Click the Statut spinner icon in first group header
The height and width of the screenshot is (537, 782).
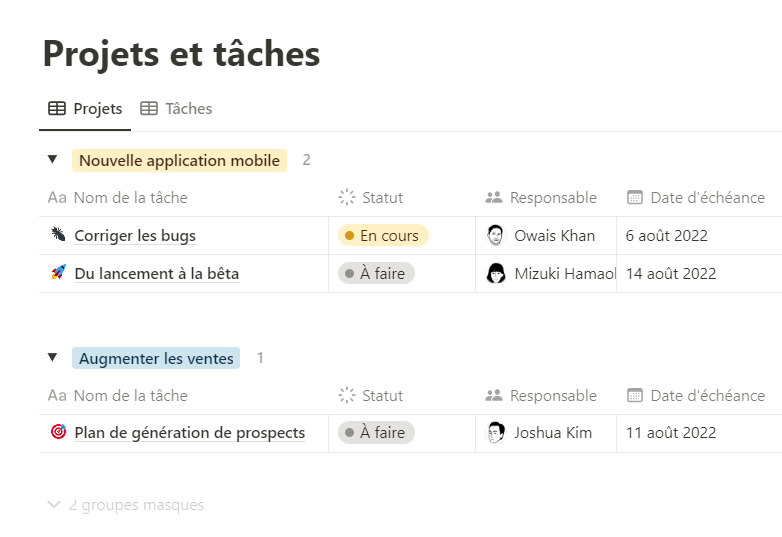(347, 197)
